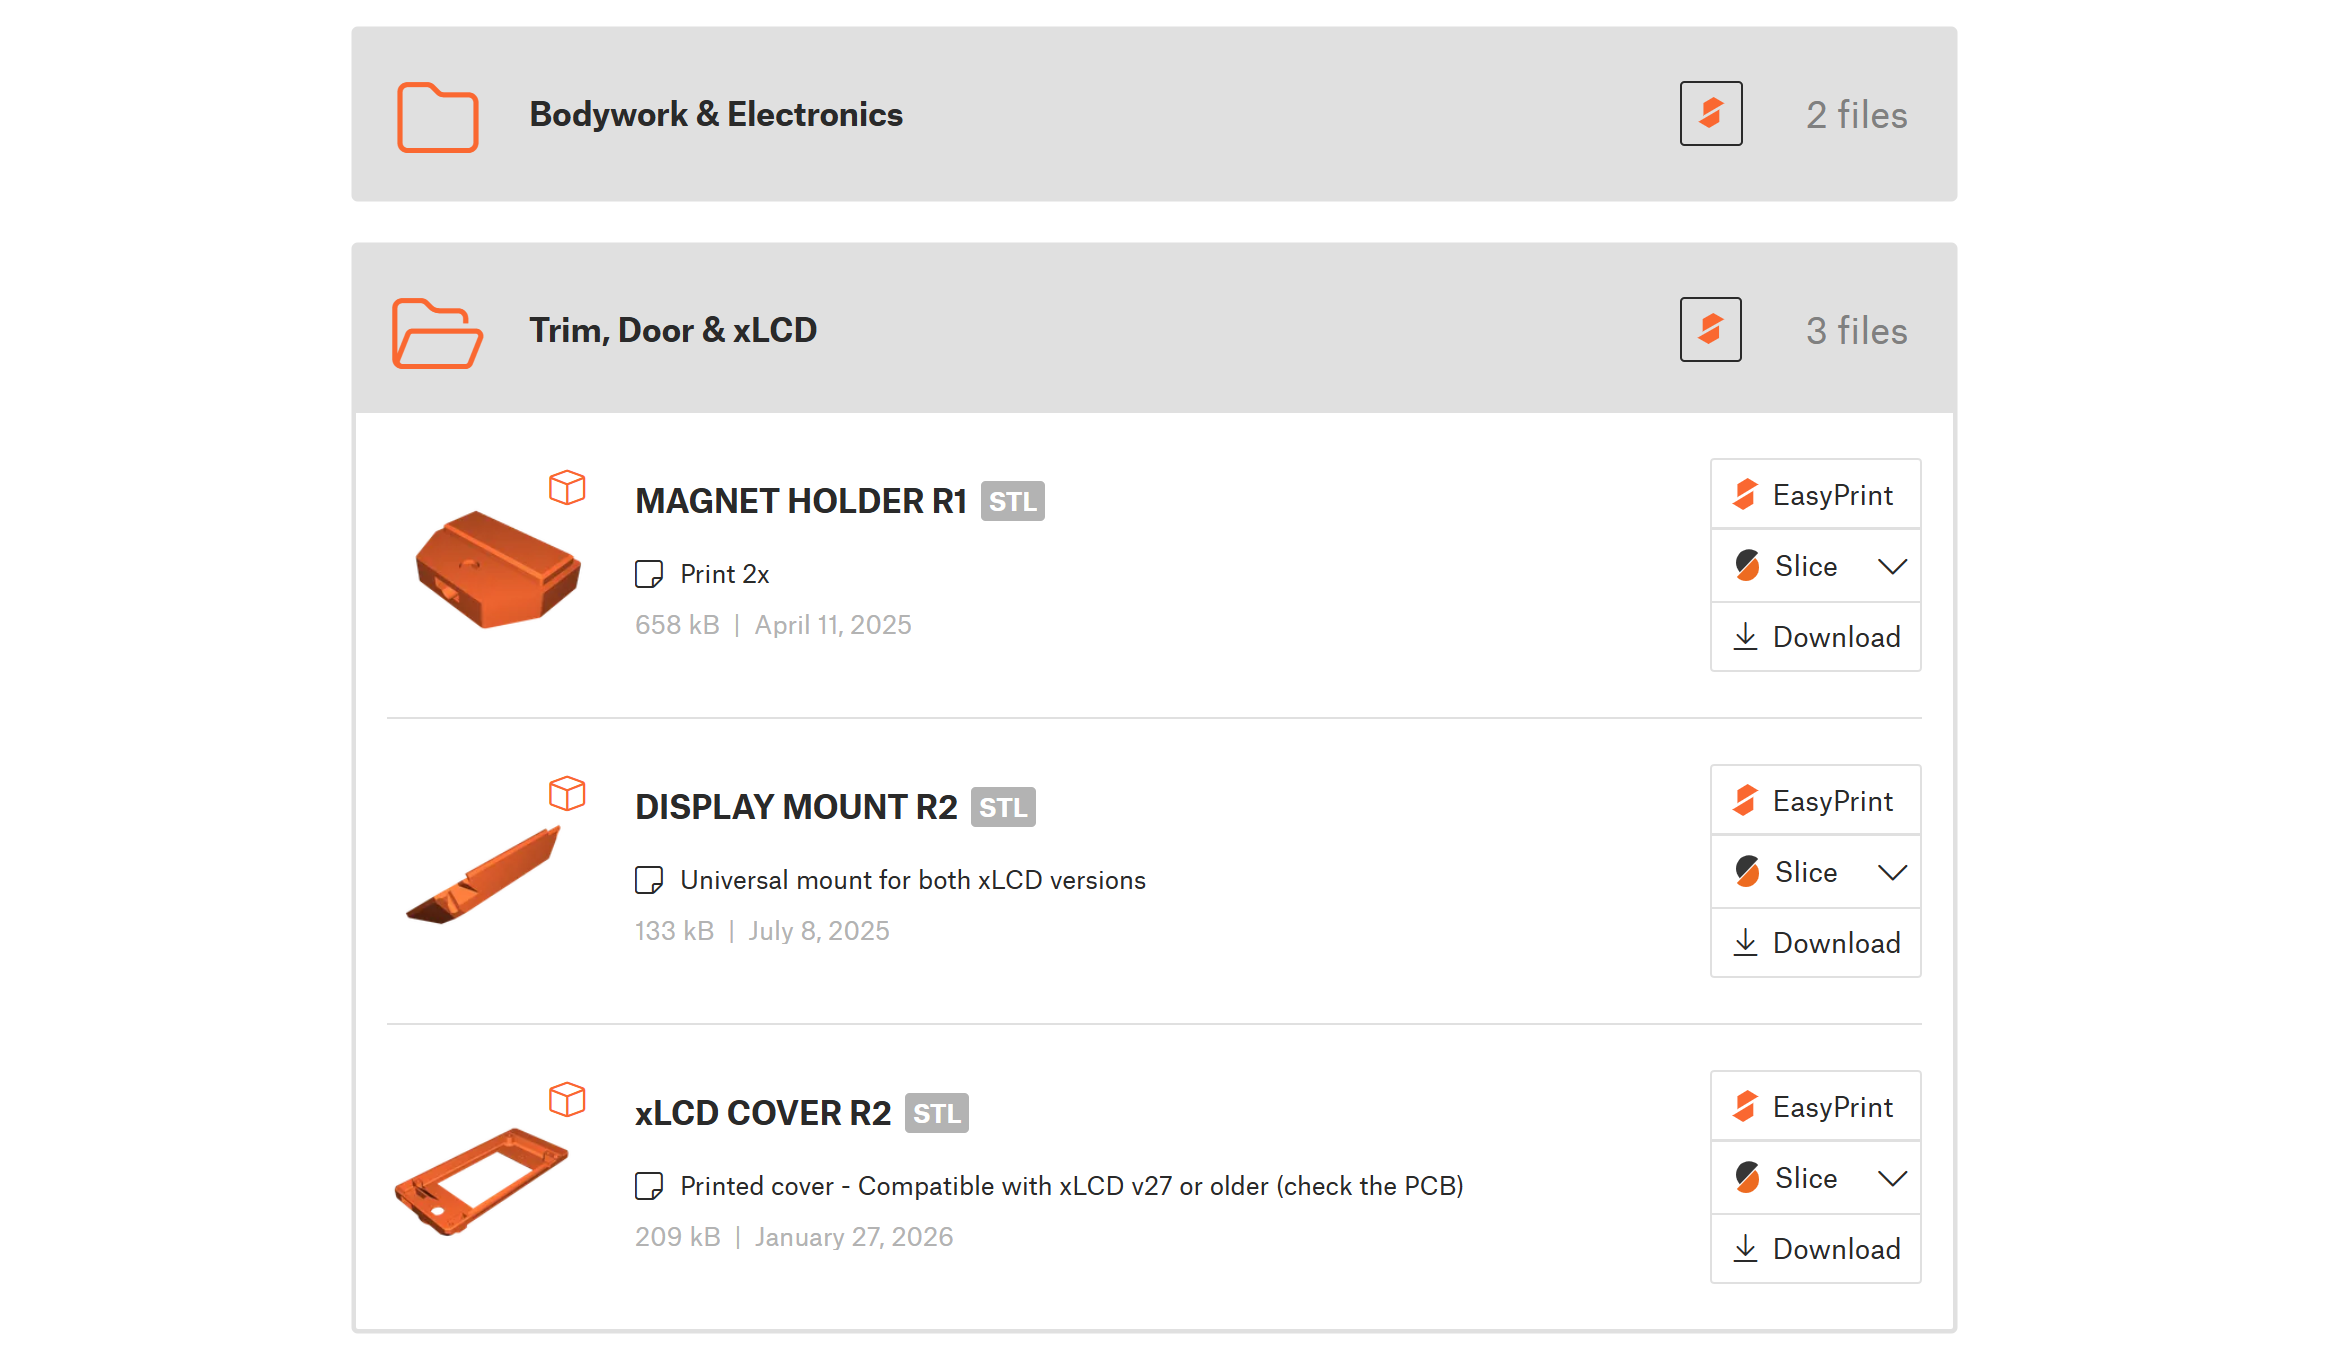Screen dimensions: 2347x1361
Task: Open the MAGNET HOLDER R1 model thumbnail
Action: 498,569
